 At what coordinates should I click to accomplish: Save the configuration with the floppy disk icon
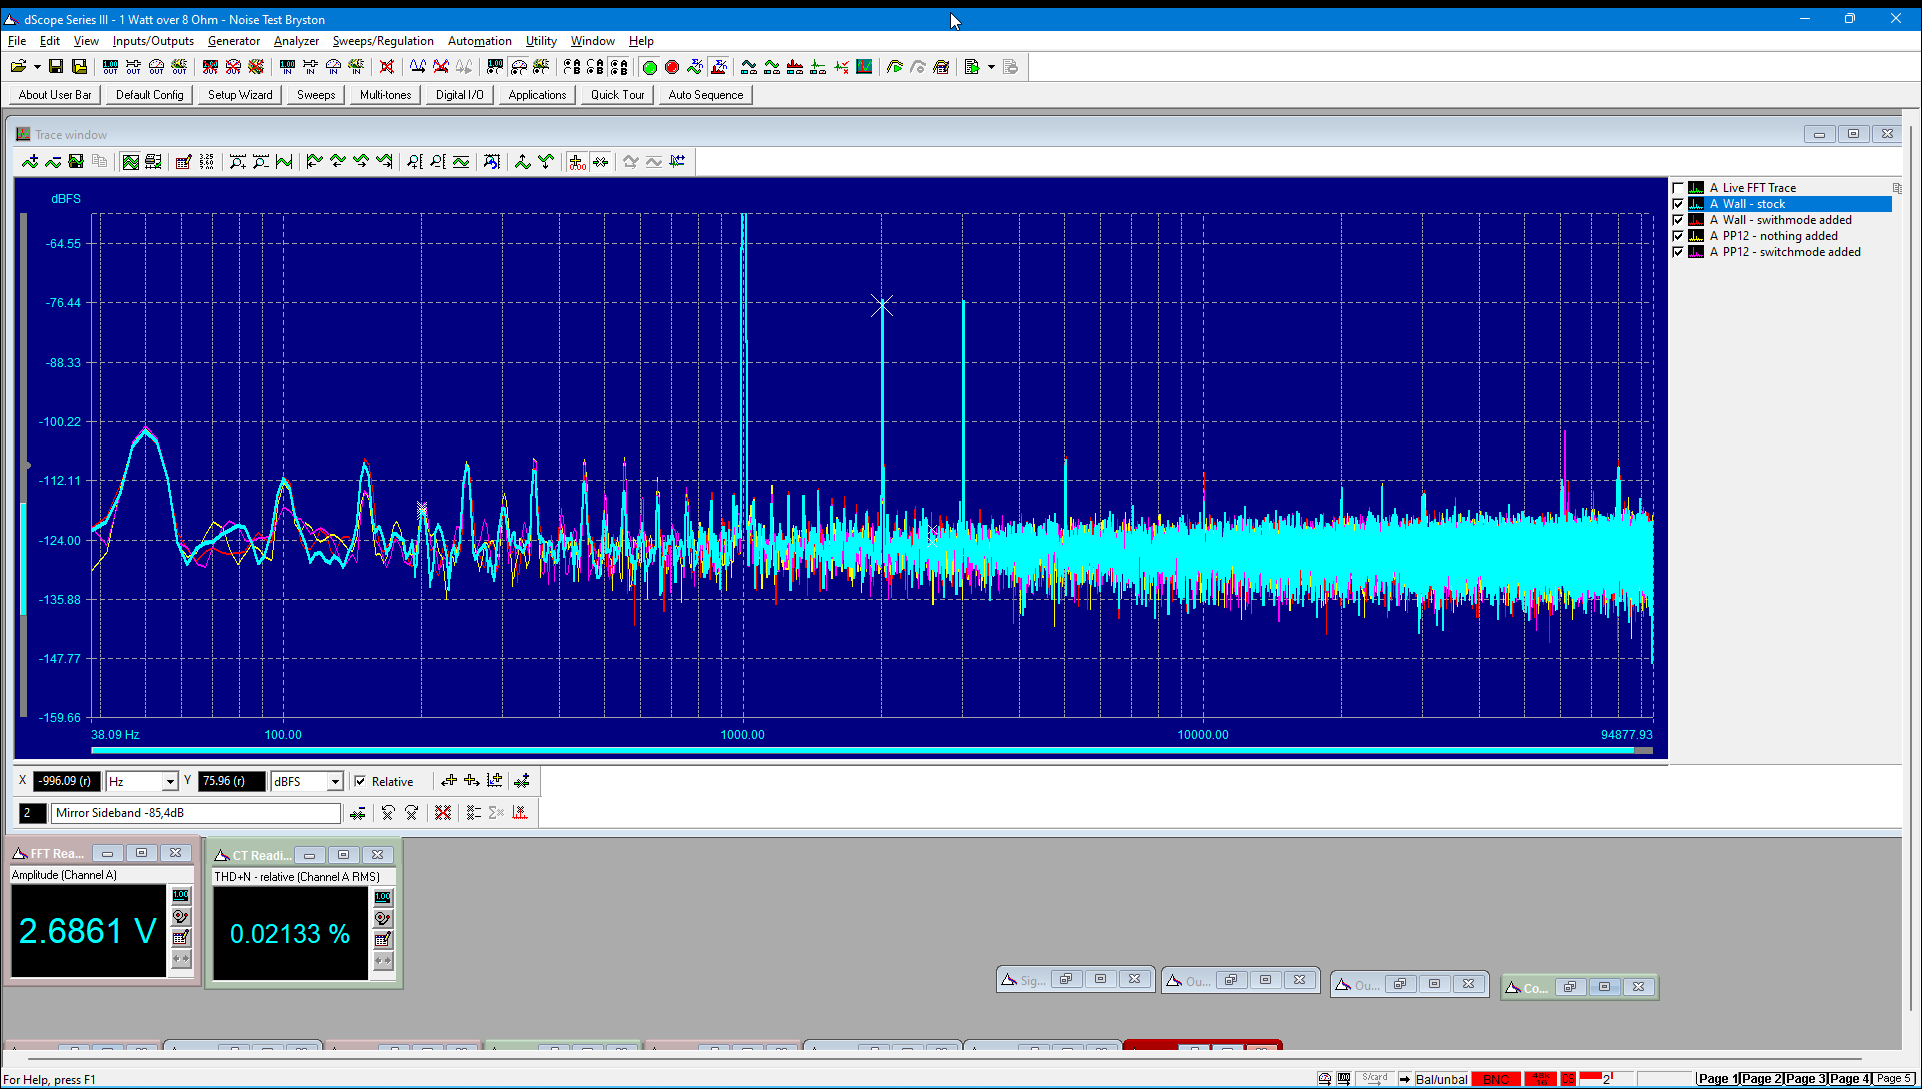(x=56, y=67)
